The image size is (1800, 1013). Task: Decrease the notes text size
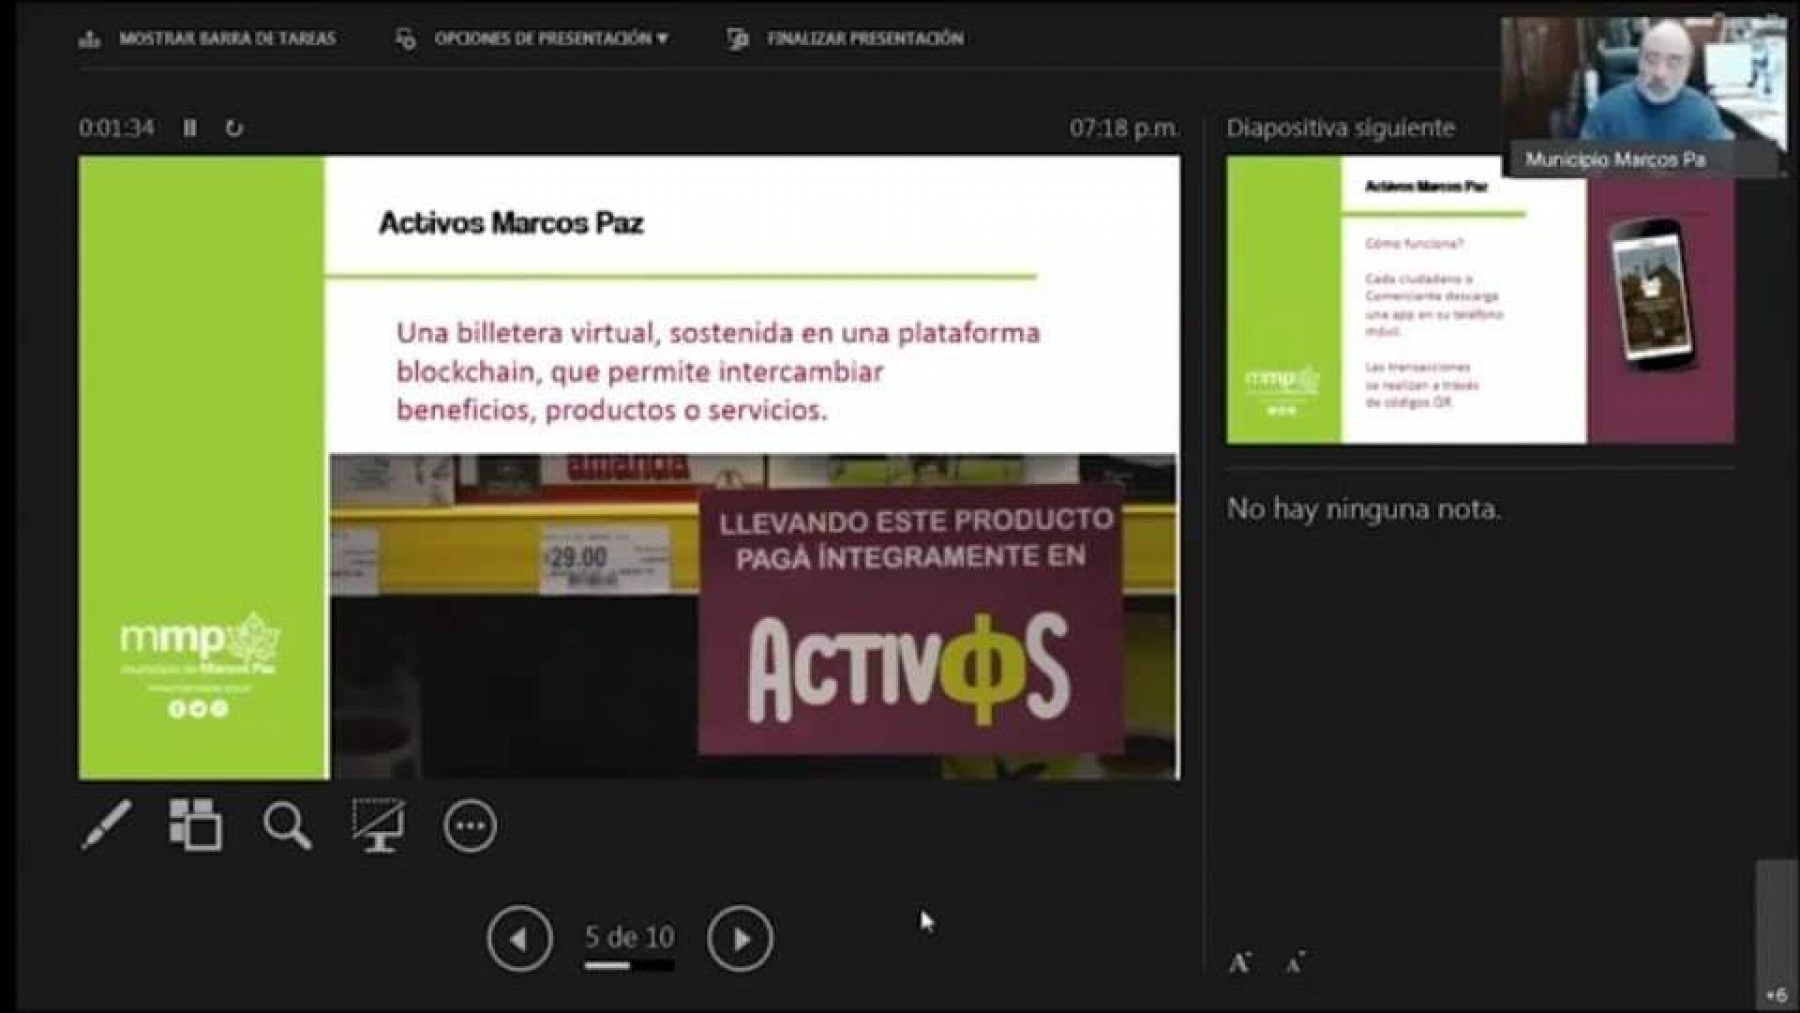pos(1295,962)
